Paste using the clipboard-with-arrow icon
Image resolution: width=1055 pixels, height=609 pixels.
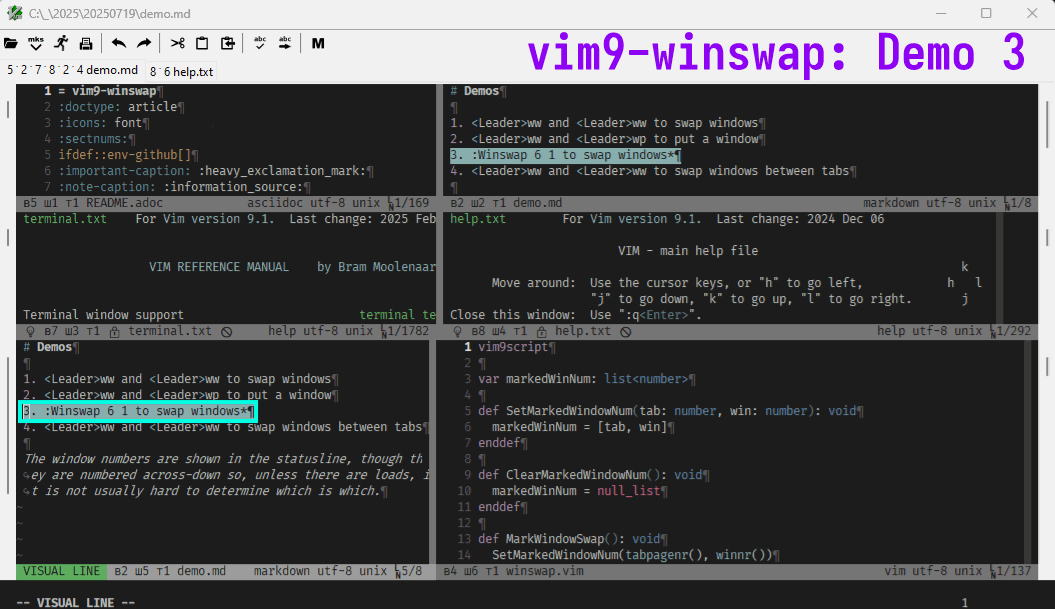228,44
